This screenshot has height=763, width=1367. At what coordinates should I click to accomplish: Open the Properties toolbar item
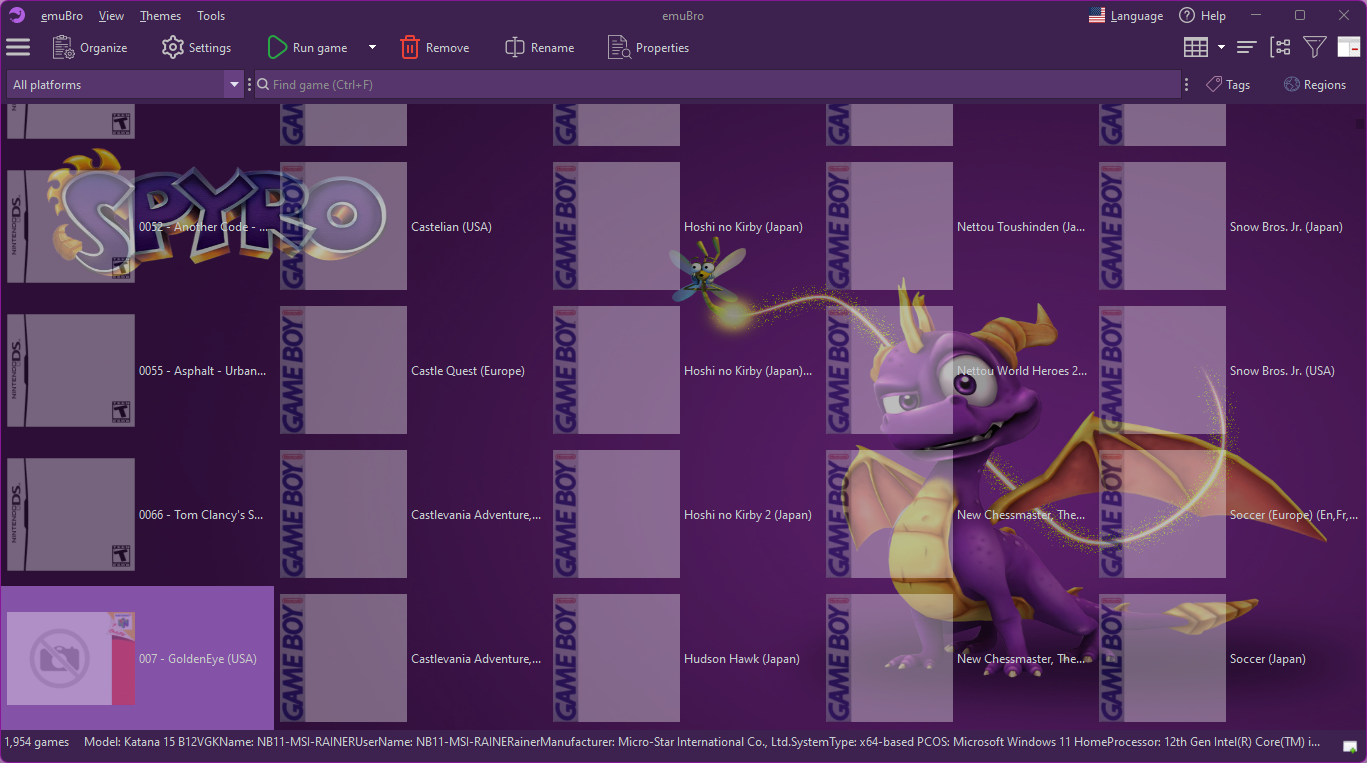pyautogui.click(x=648, y=46)
